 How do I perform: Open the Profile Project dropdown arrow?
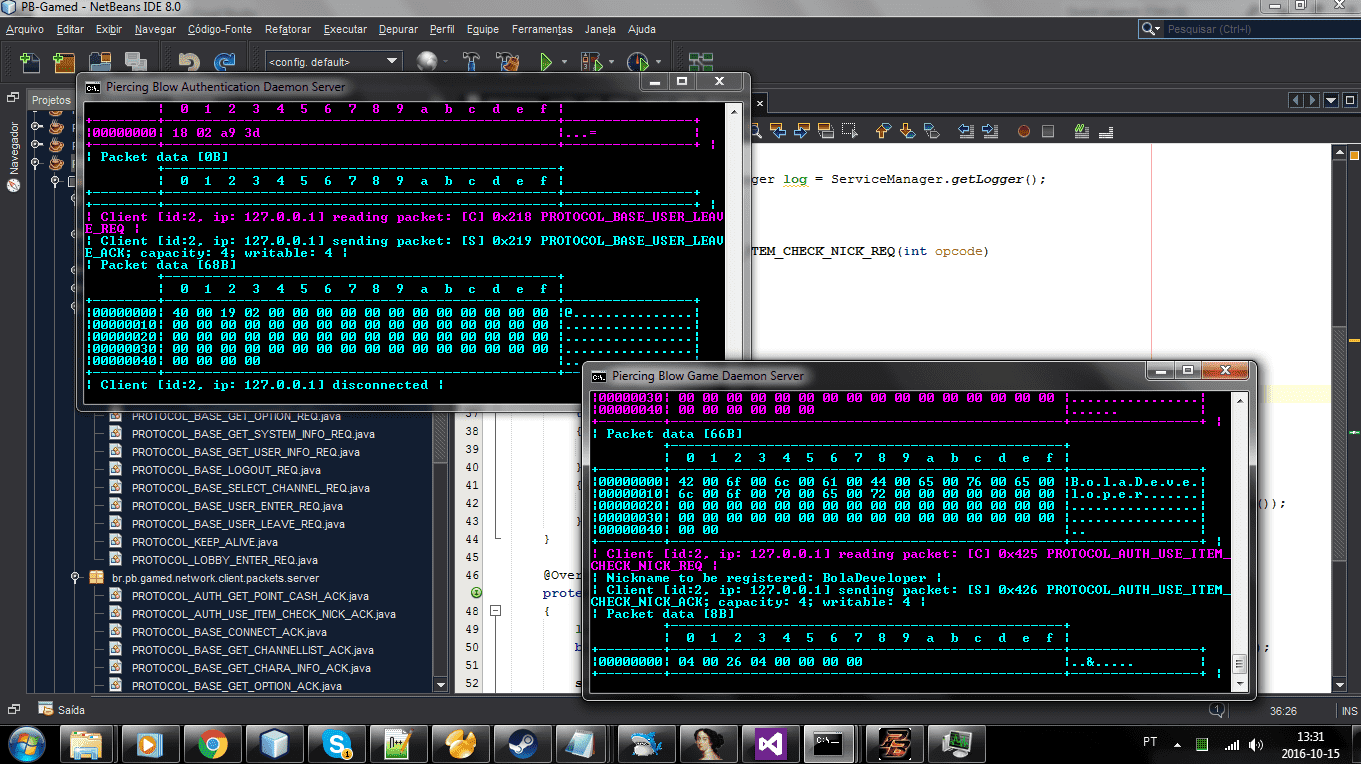pyautogui.click(x=658, y=62)
